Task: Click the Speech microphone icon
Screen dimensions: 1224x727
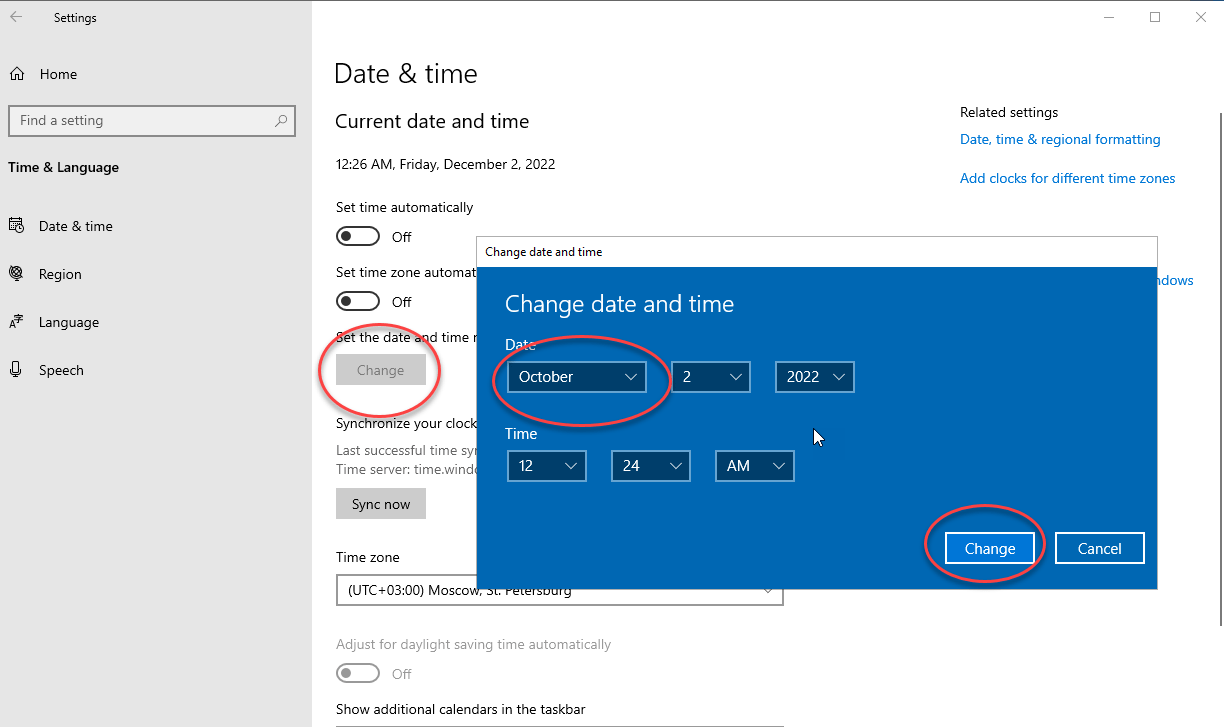Action: click(x=16, y=370)
